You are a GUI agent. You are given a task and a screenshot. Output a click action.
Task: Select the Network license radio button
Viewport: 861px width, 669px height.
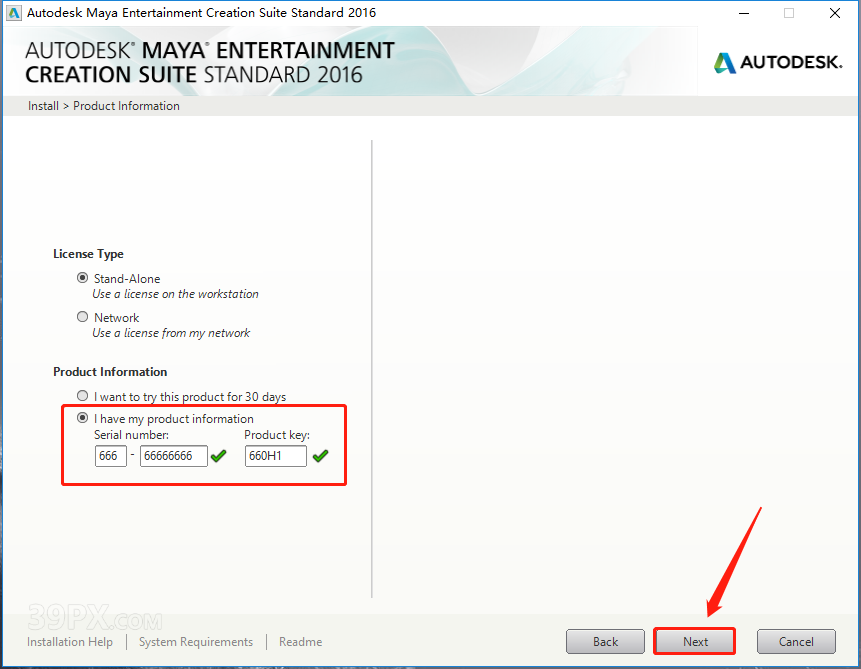pos(82,317)
